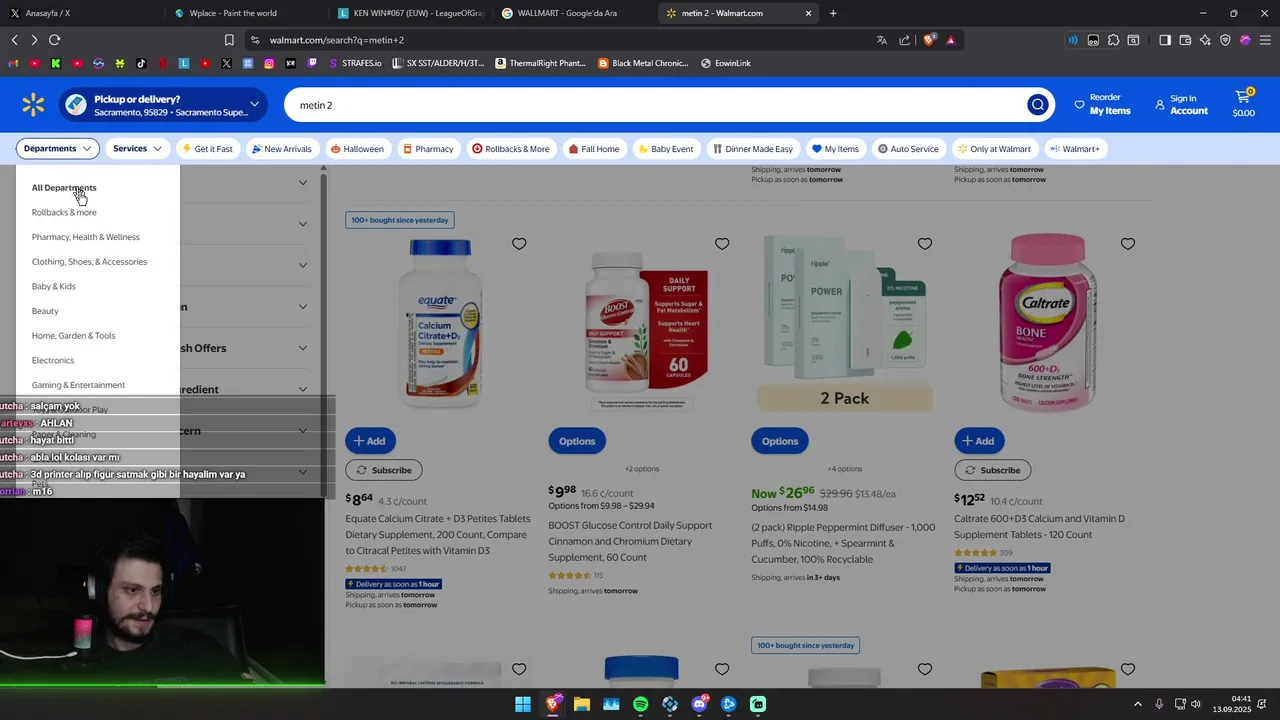Viewport: 1280px width, 720px height.
Task: Open the Brave Wallet icon
Action: pos(1185,40)
